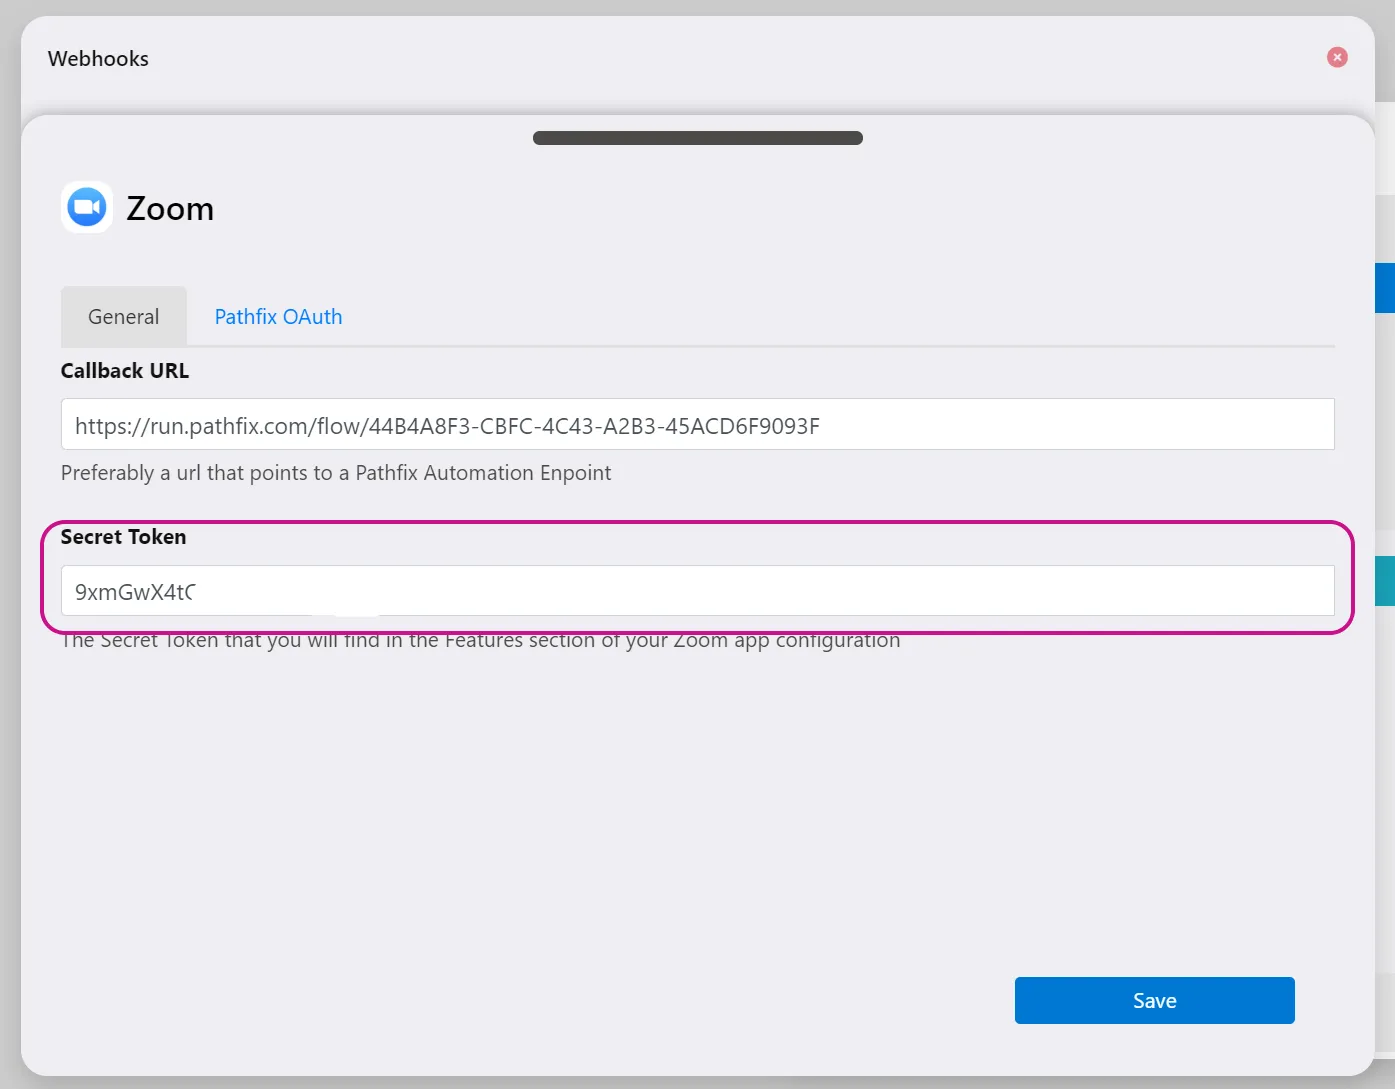This screenshot has width=1395, height=1089.
Task: Select the General tab
Action: pyautogui.click(x=124, y=317)
